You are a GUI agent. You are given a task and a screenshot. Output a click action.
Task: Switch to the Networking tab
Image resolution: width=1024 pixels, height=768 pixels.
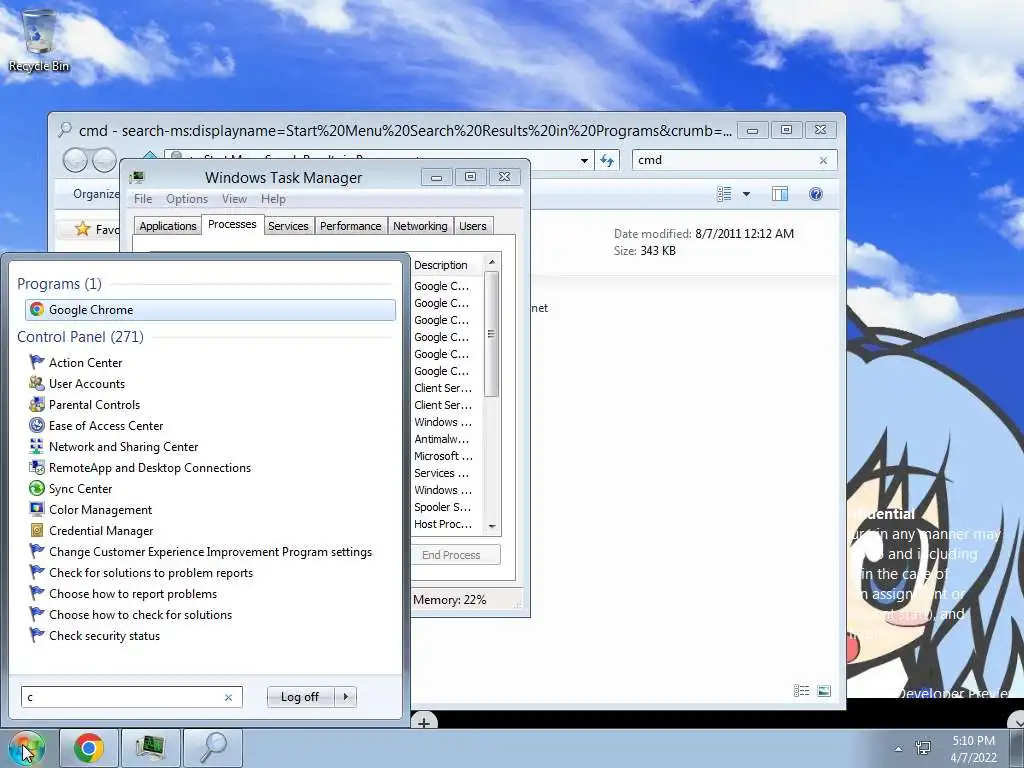[x=420, y=226]
